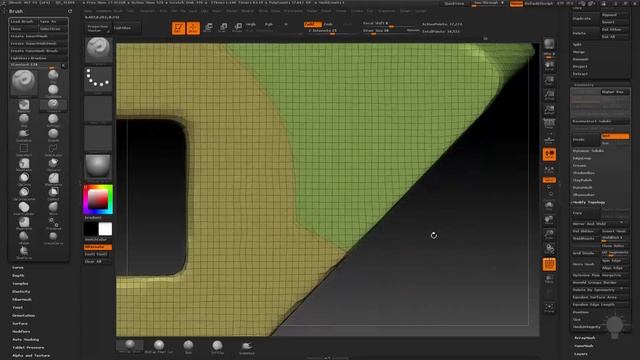
Task: Click the Lightbox Brushes button
Action: tap(38, 58)
